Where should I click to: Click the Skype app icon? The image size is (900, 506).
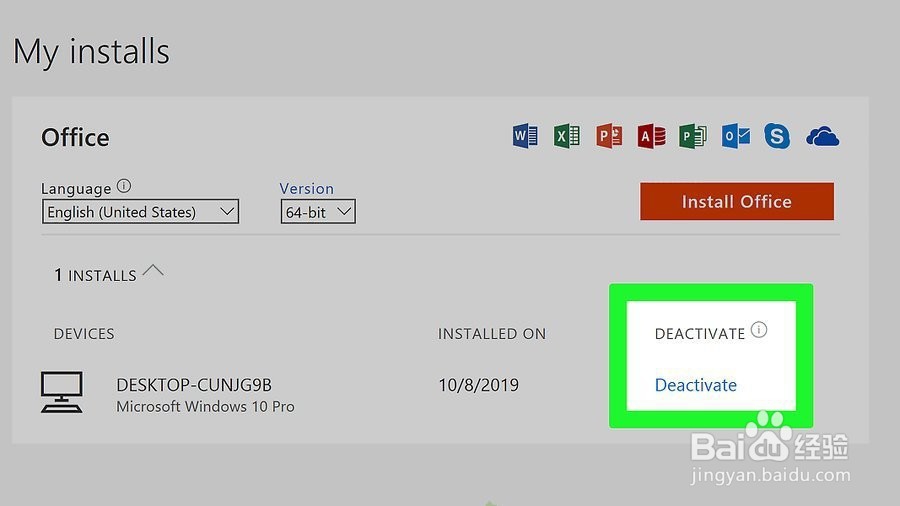(x=777, y=137)
